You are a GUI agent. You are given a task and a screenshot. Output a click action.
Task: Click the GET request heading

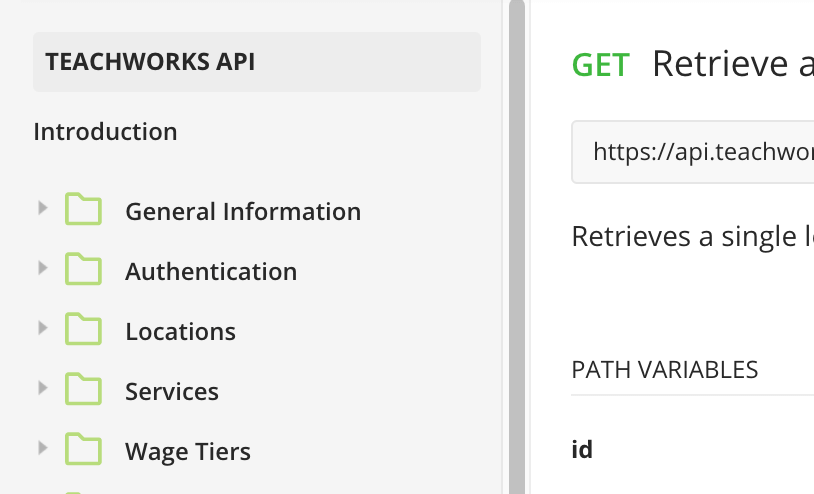692,64
